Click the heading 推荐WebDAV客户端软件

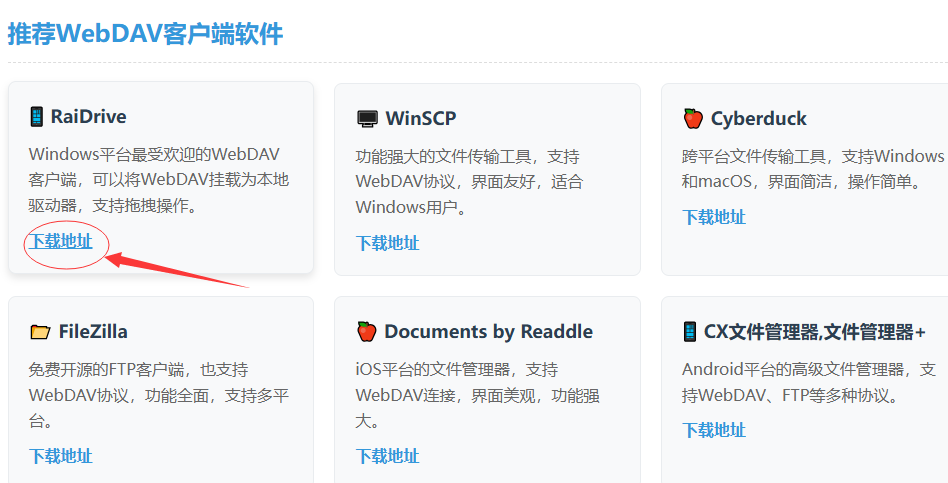pos(145,33)
